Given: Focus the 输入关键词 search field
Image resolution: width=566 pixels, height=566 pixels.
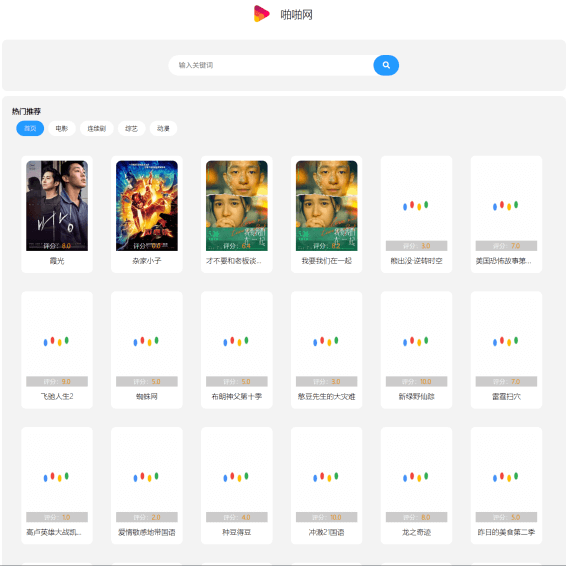Looking at the screenshot, I should coord(271,65).
